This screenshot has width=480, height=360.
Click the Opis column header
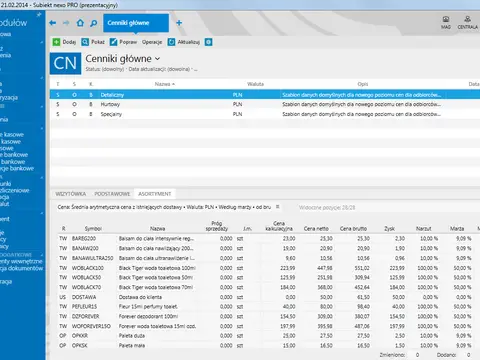point(363,84)
